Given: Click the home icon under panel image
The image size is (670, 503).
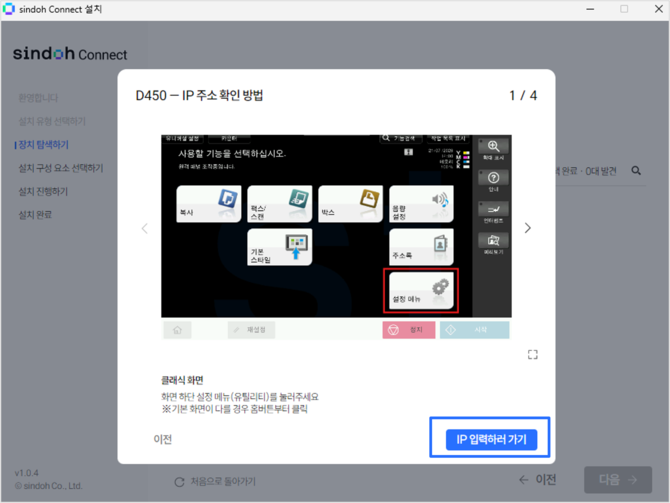Looking at the screenshot, I should pos(177,330).
